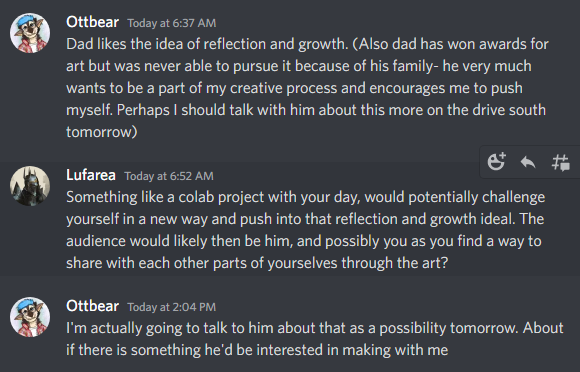
Task: Click the line starting 'audience would likely then'
Action: (x=304, y=241)
